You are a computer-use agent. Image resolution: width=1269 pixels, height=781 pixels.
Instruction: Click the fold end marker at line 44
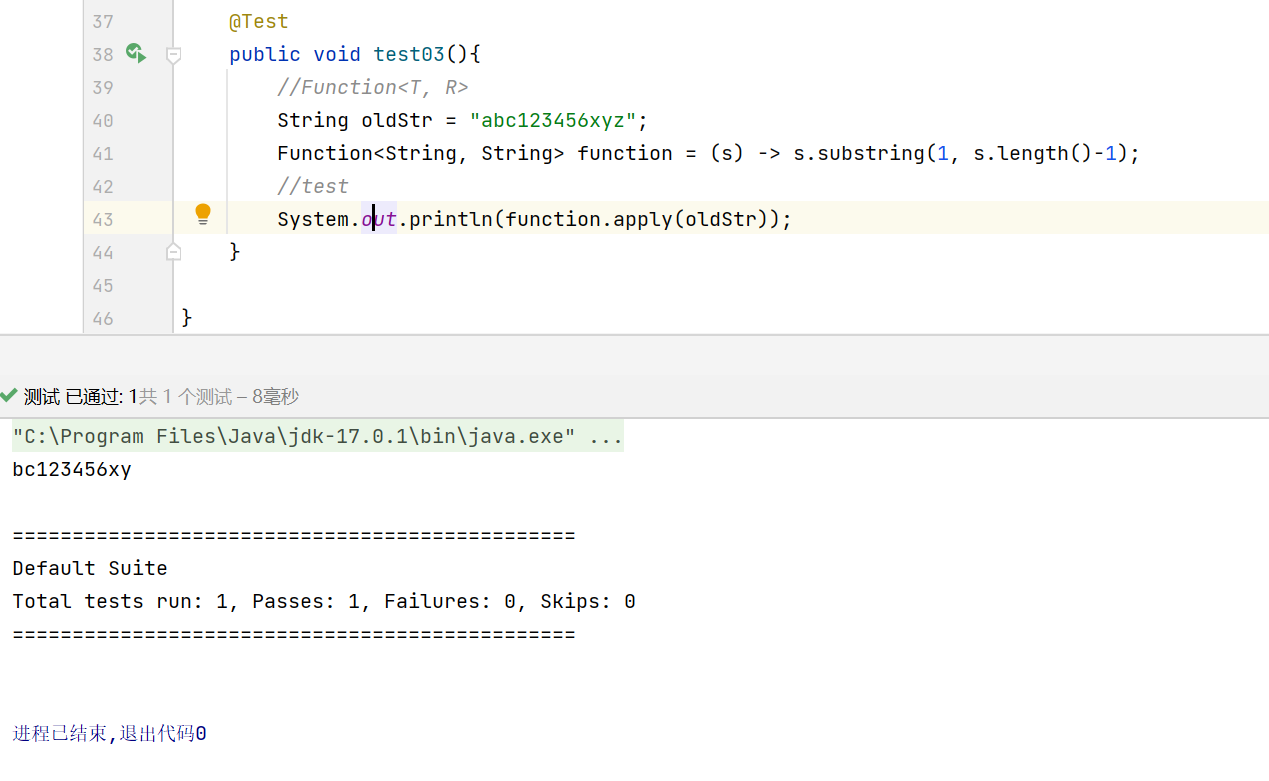173,252
